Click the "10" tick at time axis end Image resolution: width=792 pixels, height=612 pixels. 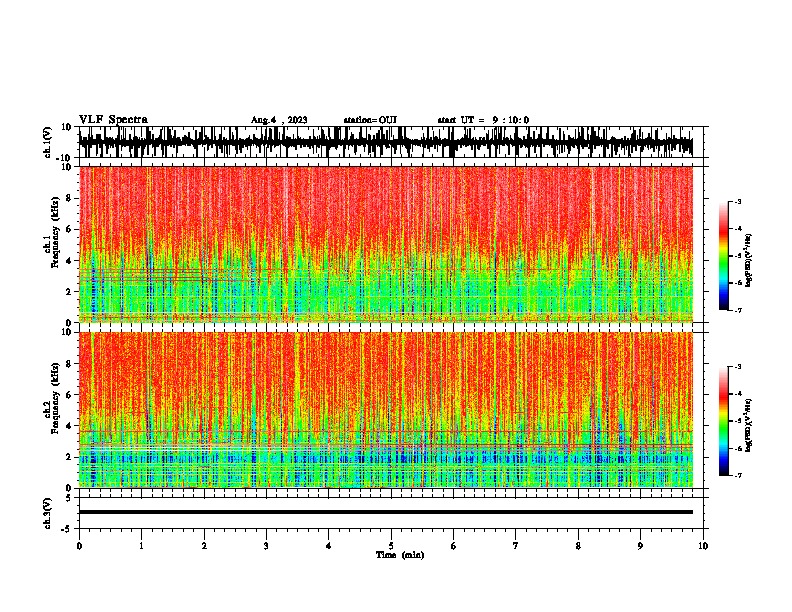pyautogui.click(x=703, y=546)
